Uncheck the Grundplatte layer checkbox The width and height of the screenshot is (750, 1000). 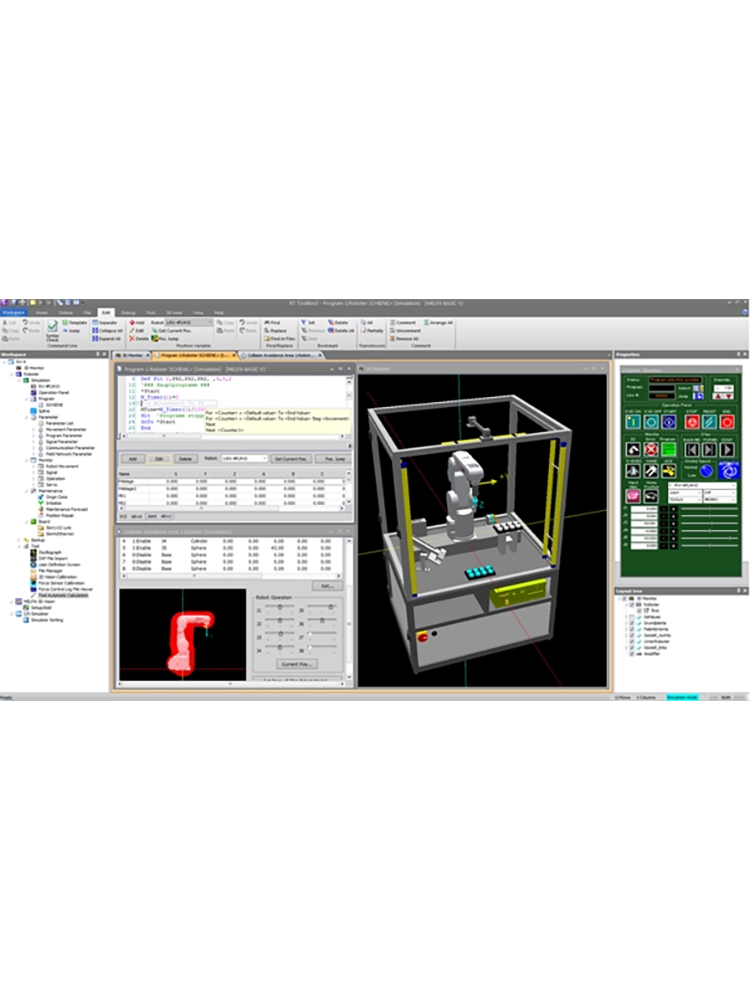click(632, 624)
